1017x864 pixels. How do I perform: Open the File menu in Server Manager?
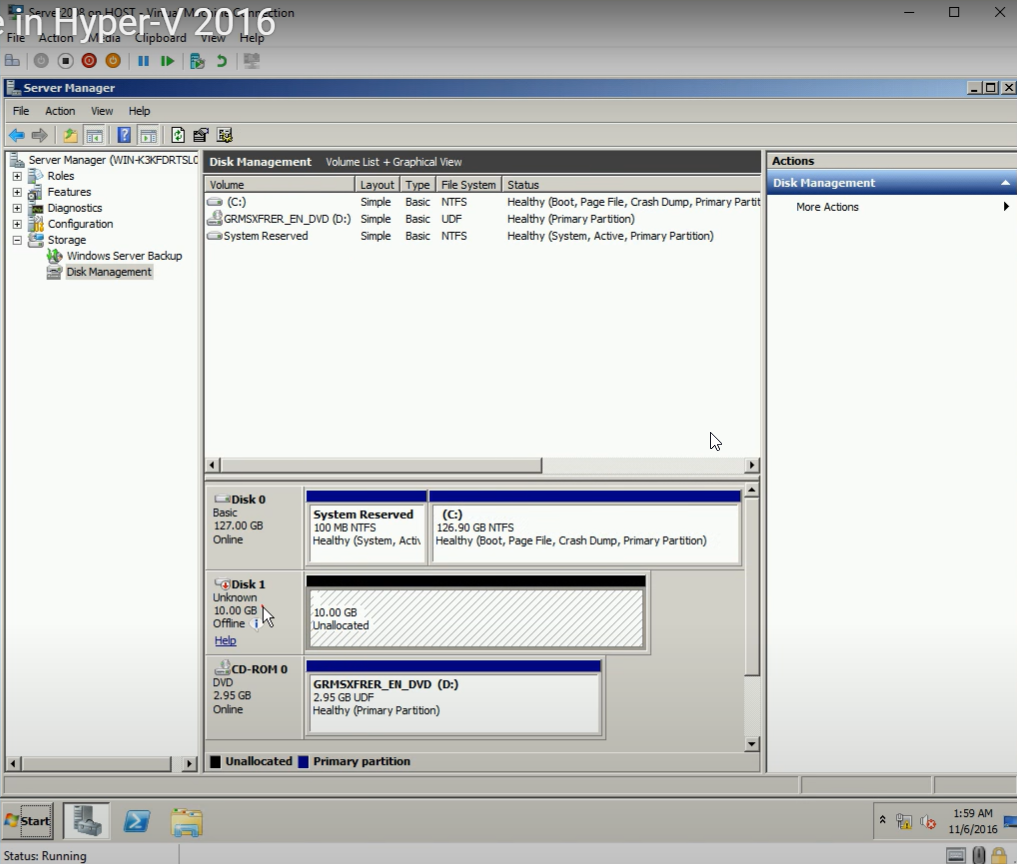(21, 111)
